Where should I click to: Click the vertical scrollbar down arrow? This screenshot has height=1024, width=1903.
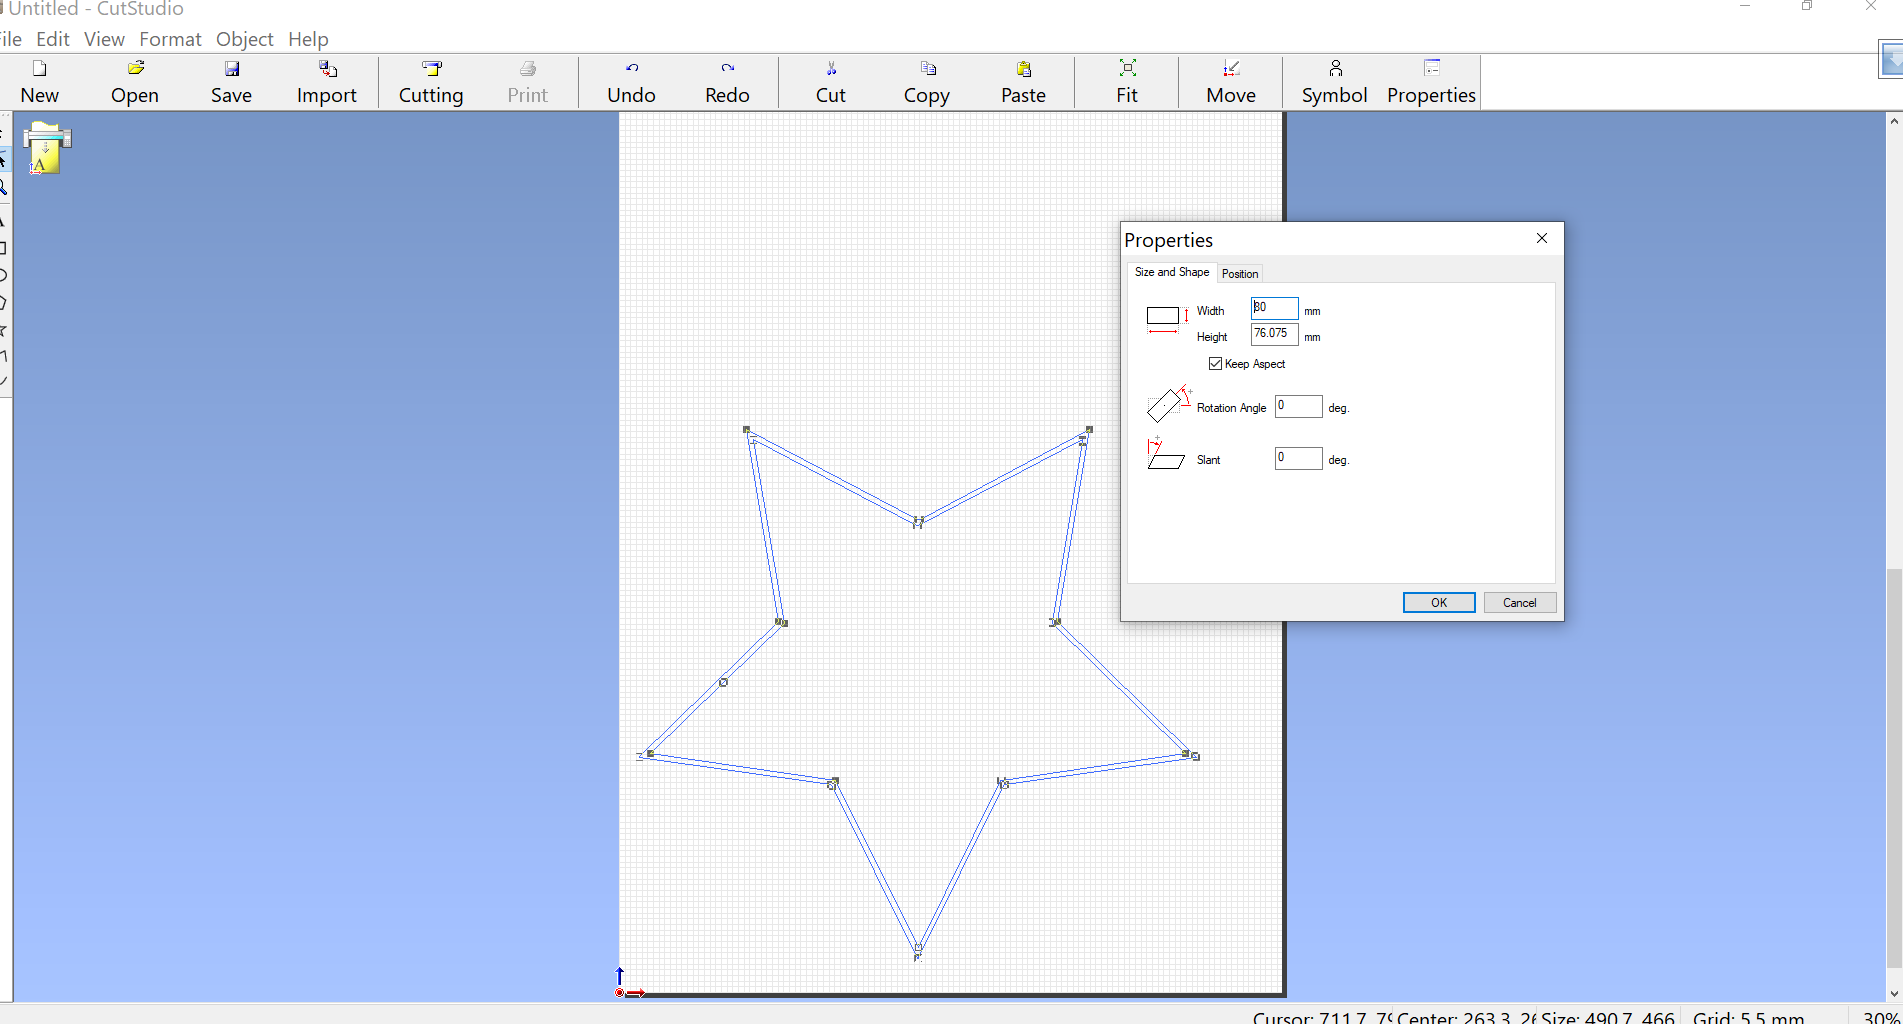(1894, 993)
